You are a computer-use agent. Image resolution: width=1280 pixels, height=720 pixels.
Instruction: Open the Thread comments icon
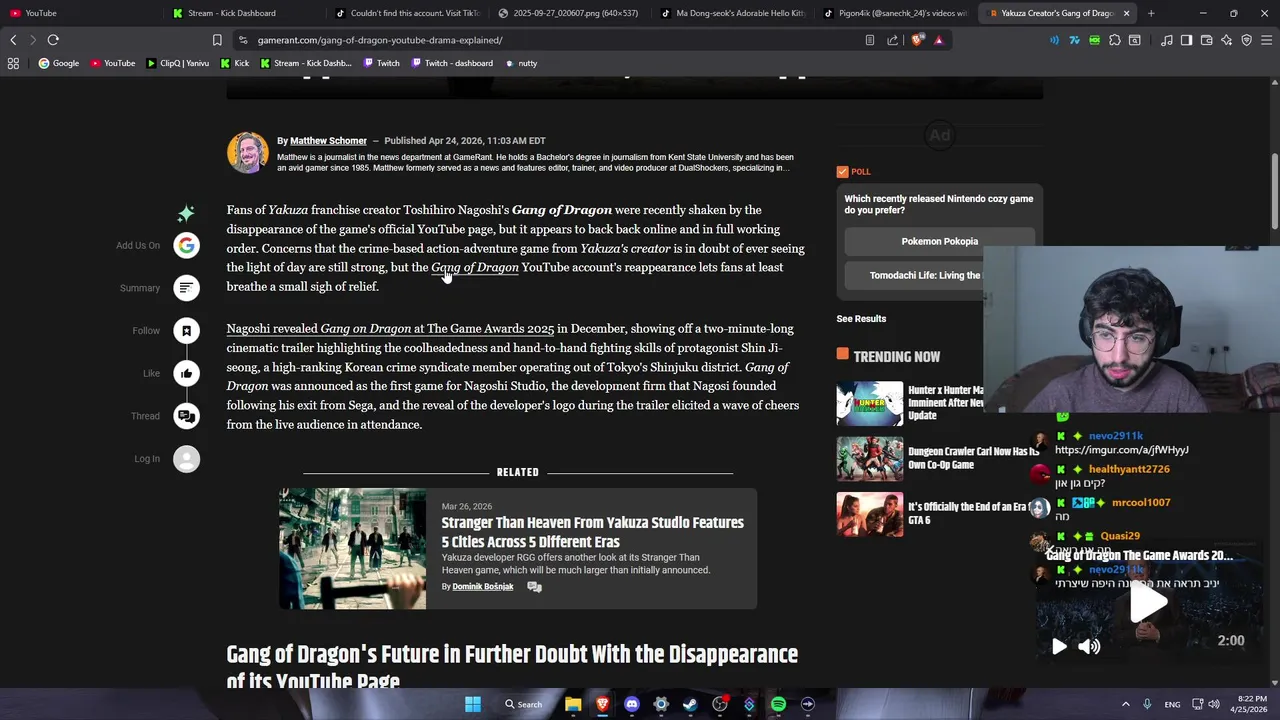coord(186,416)
